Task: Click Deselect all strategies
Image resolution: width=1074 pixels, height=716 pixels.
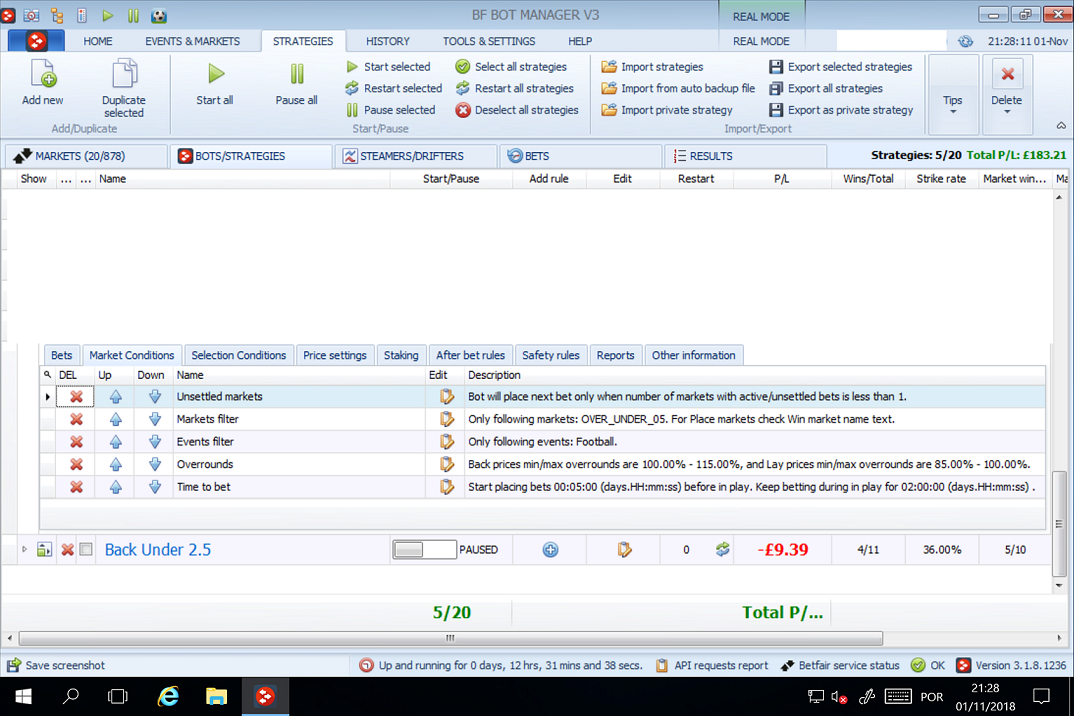Action: click(517, 110)
